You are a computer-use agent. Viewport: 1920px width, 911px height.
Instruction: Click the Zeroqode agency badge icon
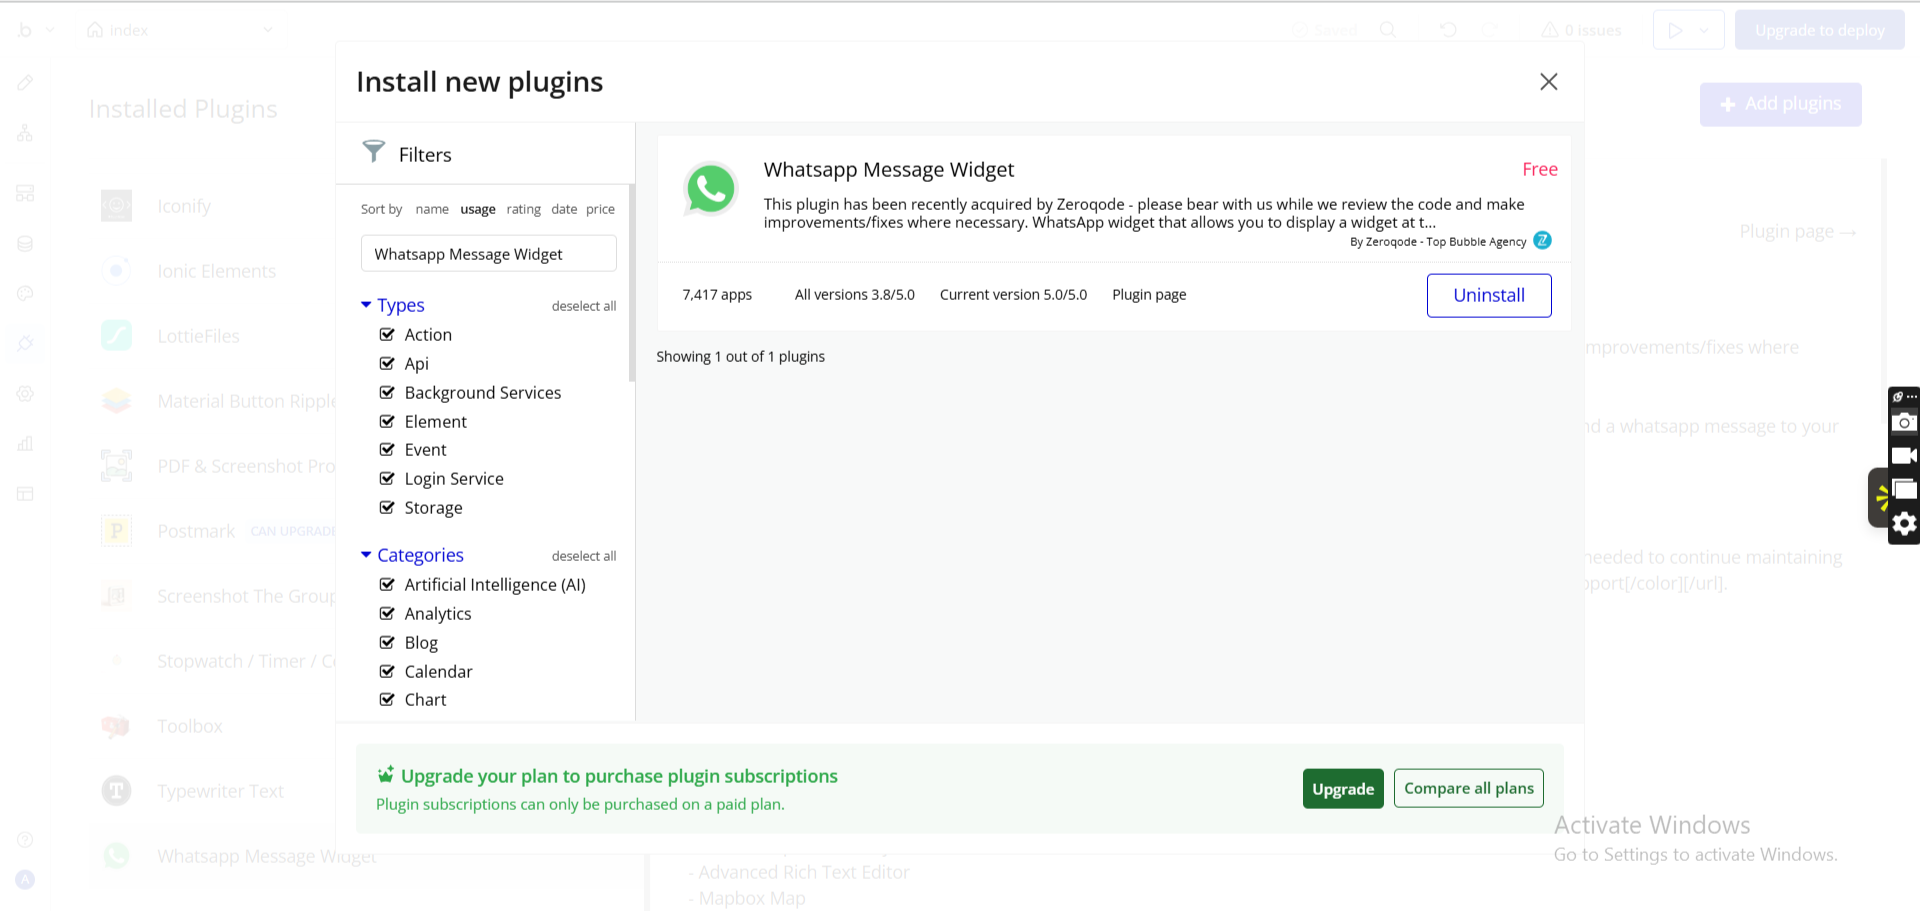point(1542,240)
